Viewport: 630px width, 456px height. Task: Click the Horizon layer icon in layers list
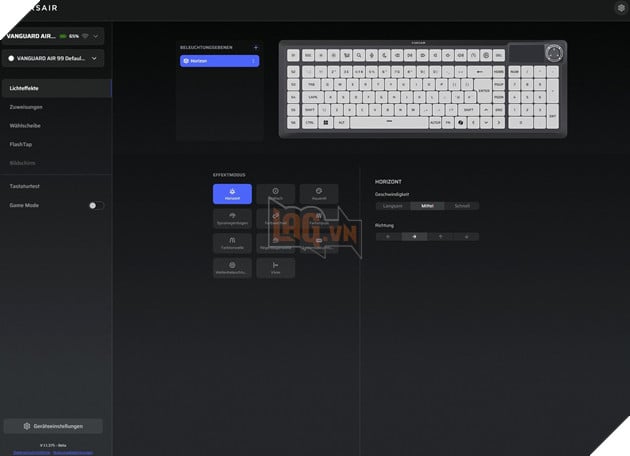(186, 61)
